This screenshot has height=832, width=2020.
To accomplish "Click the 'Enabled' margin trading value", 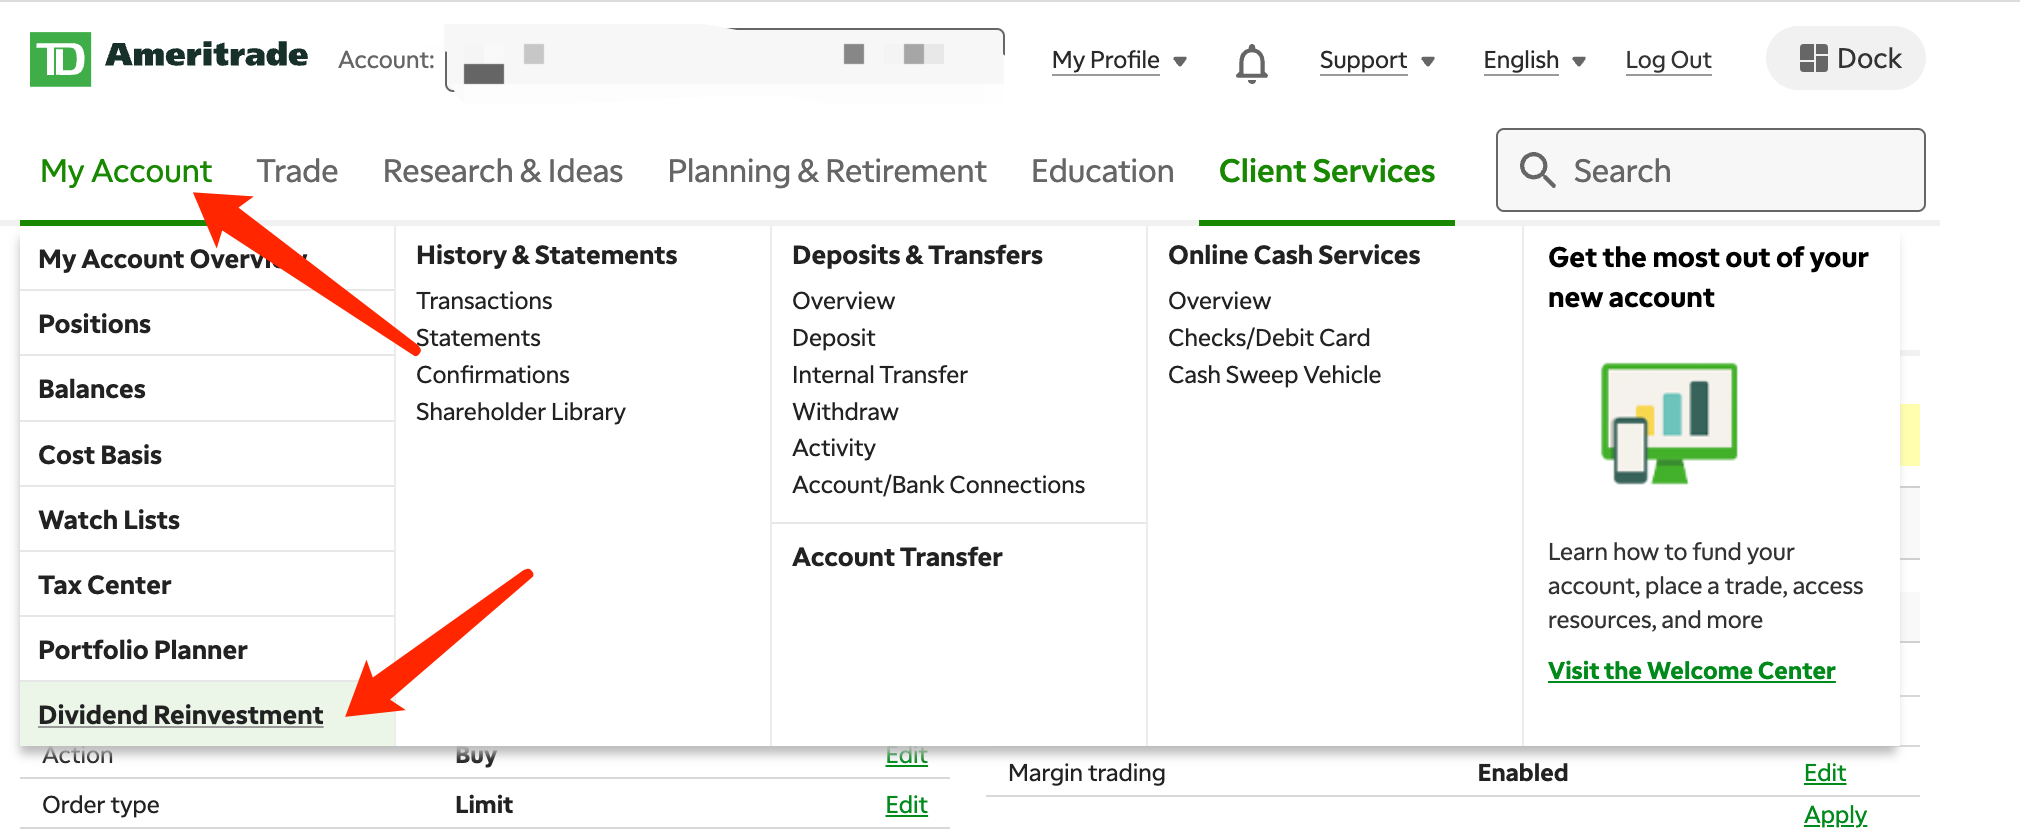I will coord(1522,773).
